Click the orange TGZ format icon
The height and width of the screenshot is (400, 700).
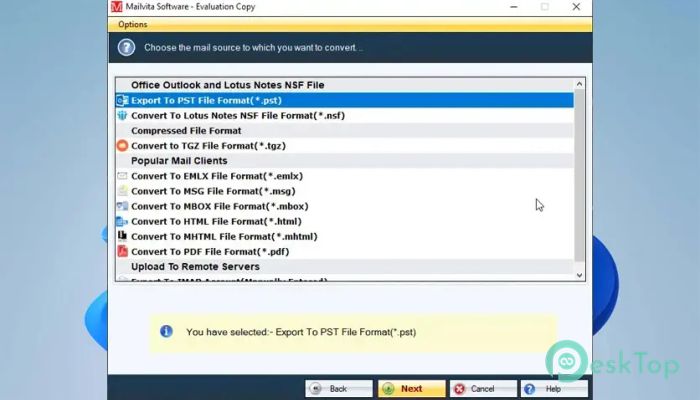click(122, 146)
